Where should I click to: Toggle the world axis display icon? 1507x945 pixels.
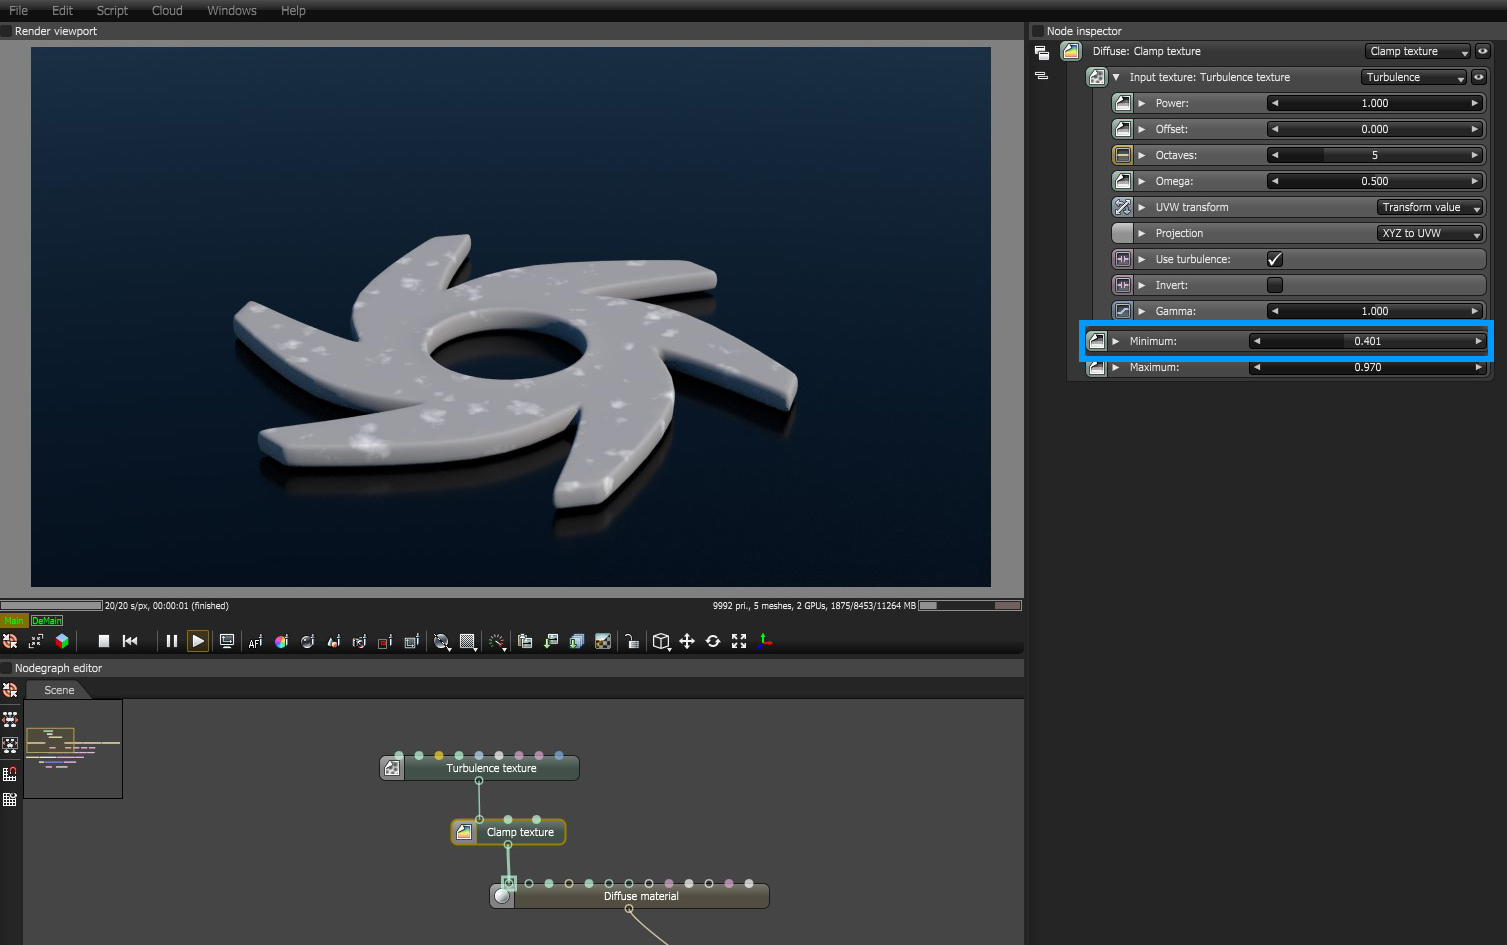pos(765,642)
